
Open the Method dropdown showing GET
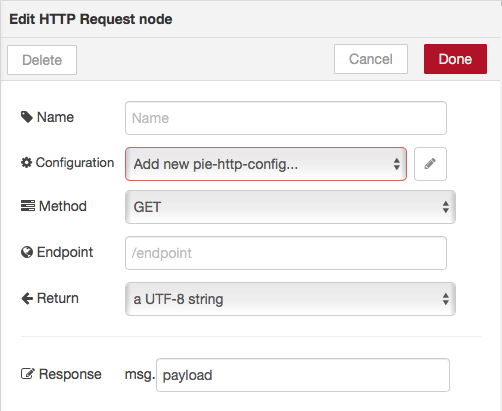coord(290,207)
